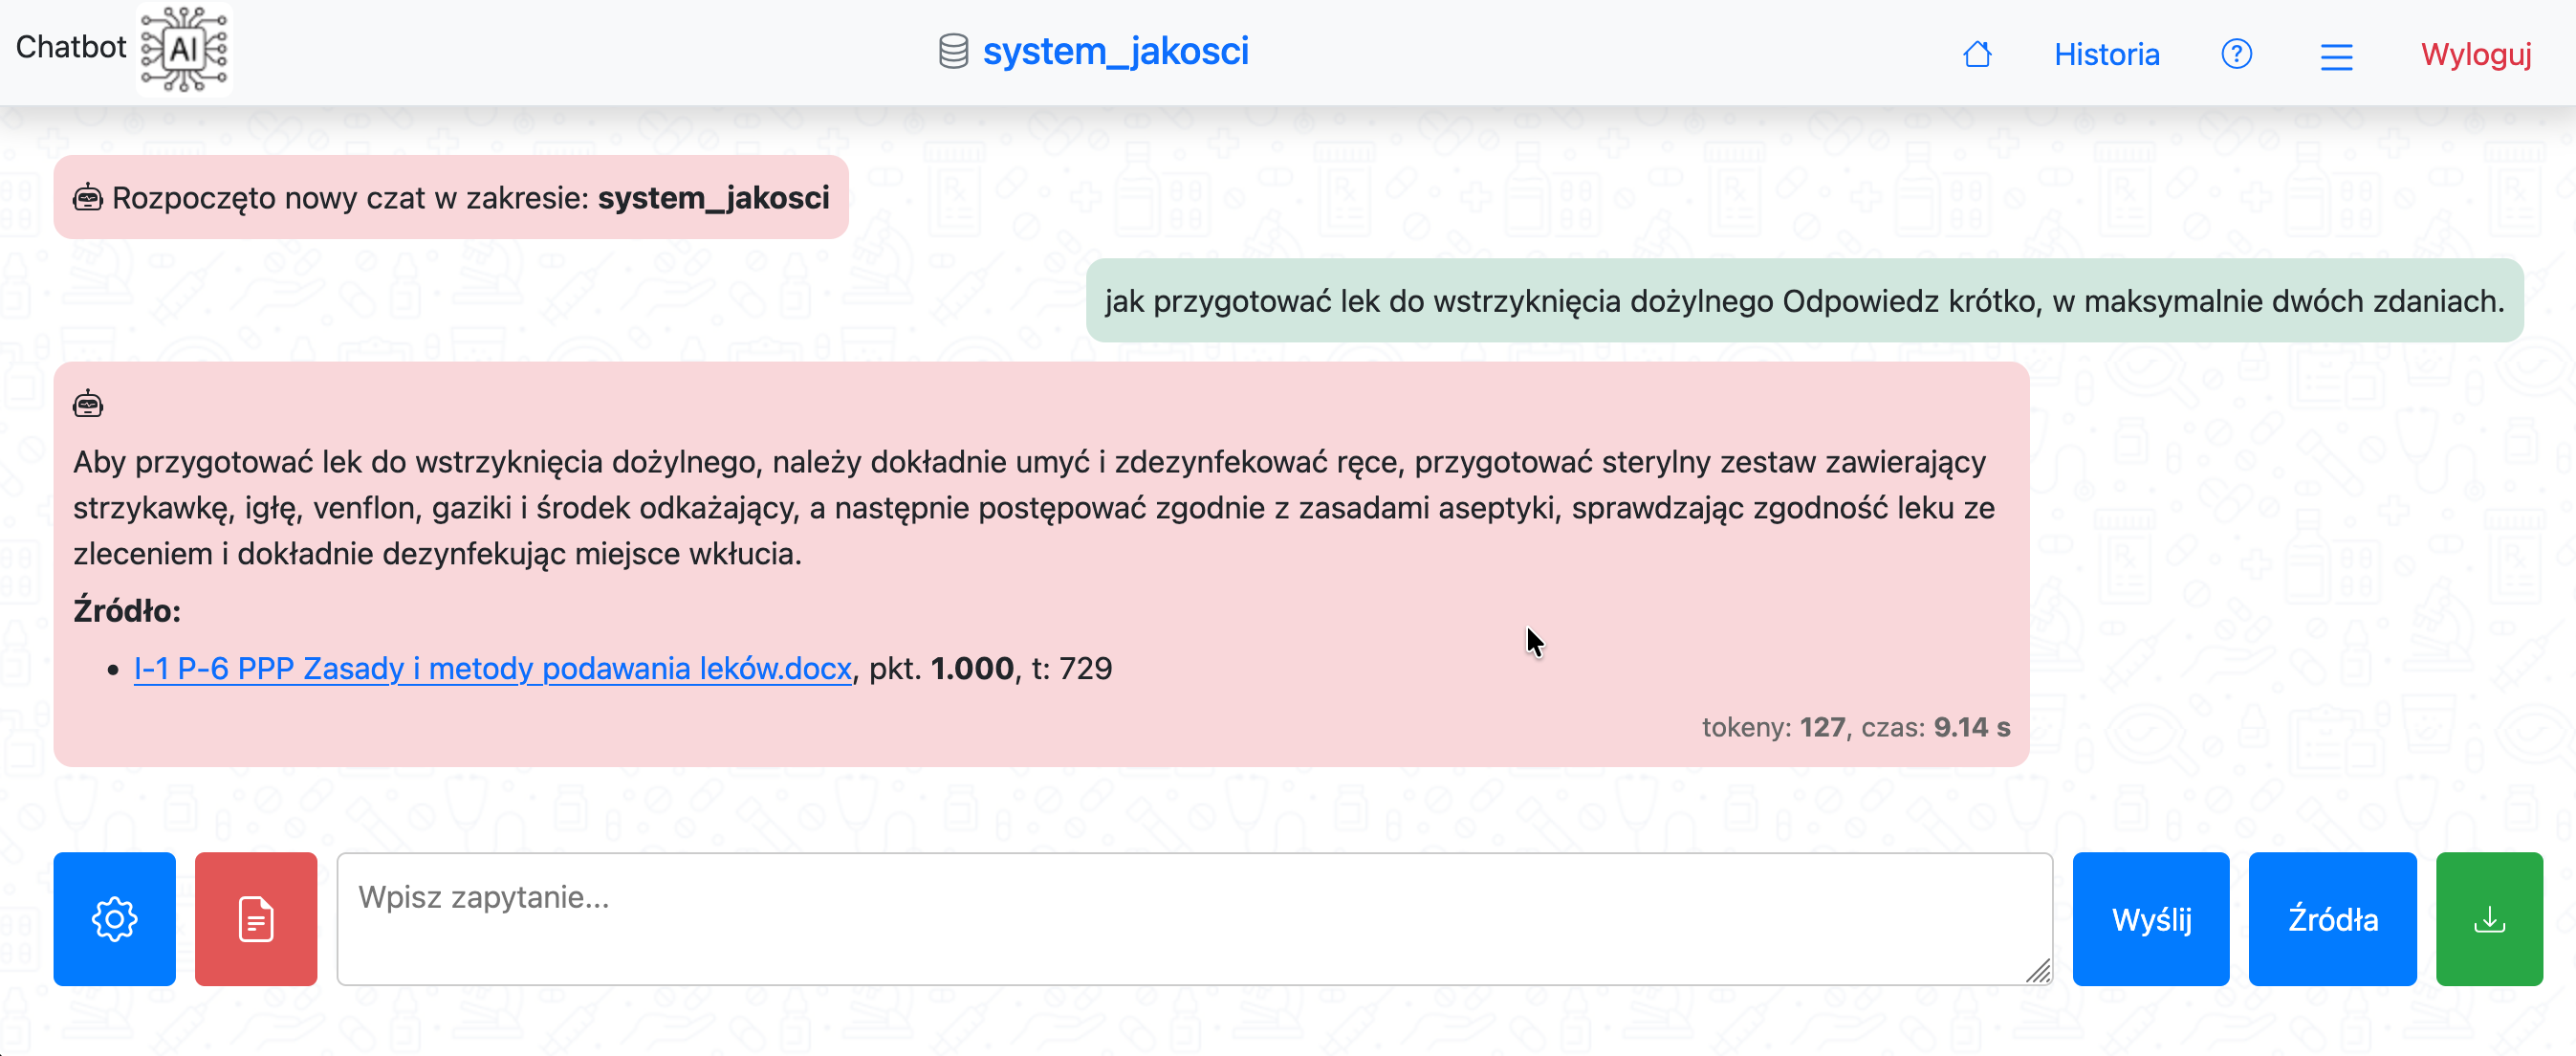This screenshot has height=1056, width=2576.
Task: Click the green download button
Action: coord(2488,918)
